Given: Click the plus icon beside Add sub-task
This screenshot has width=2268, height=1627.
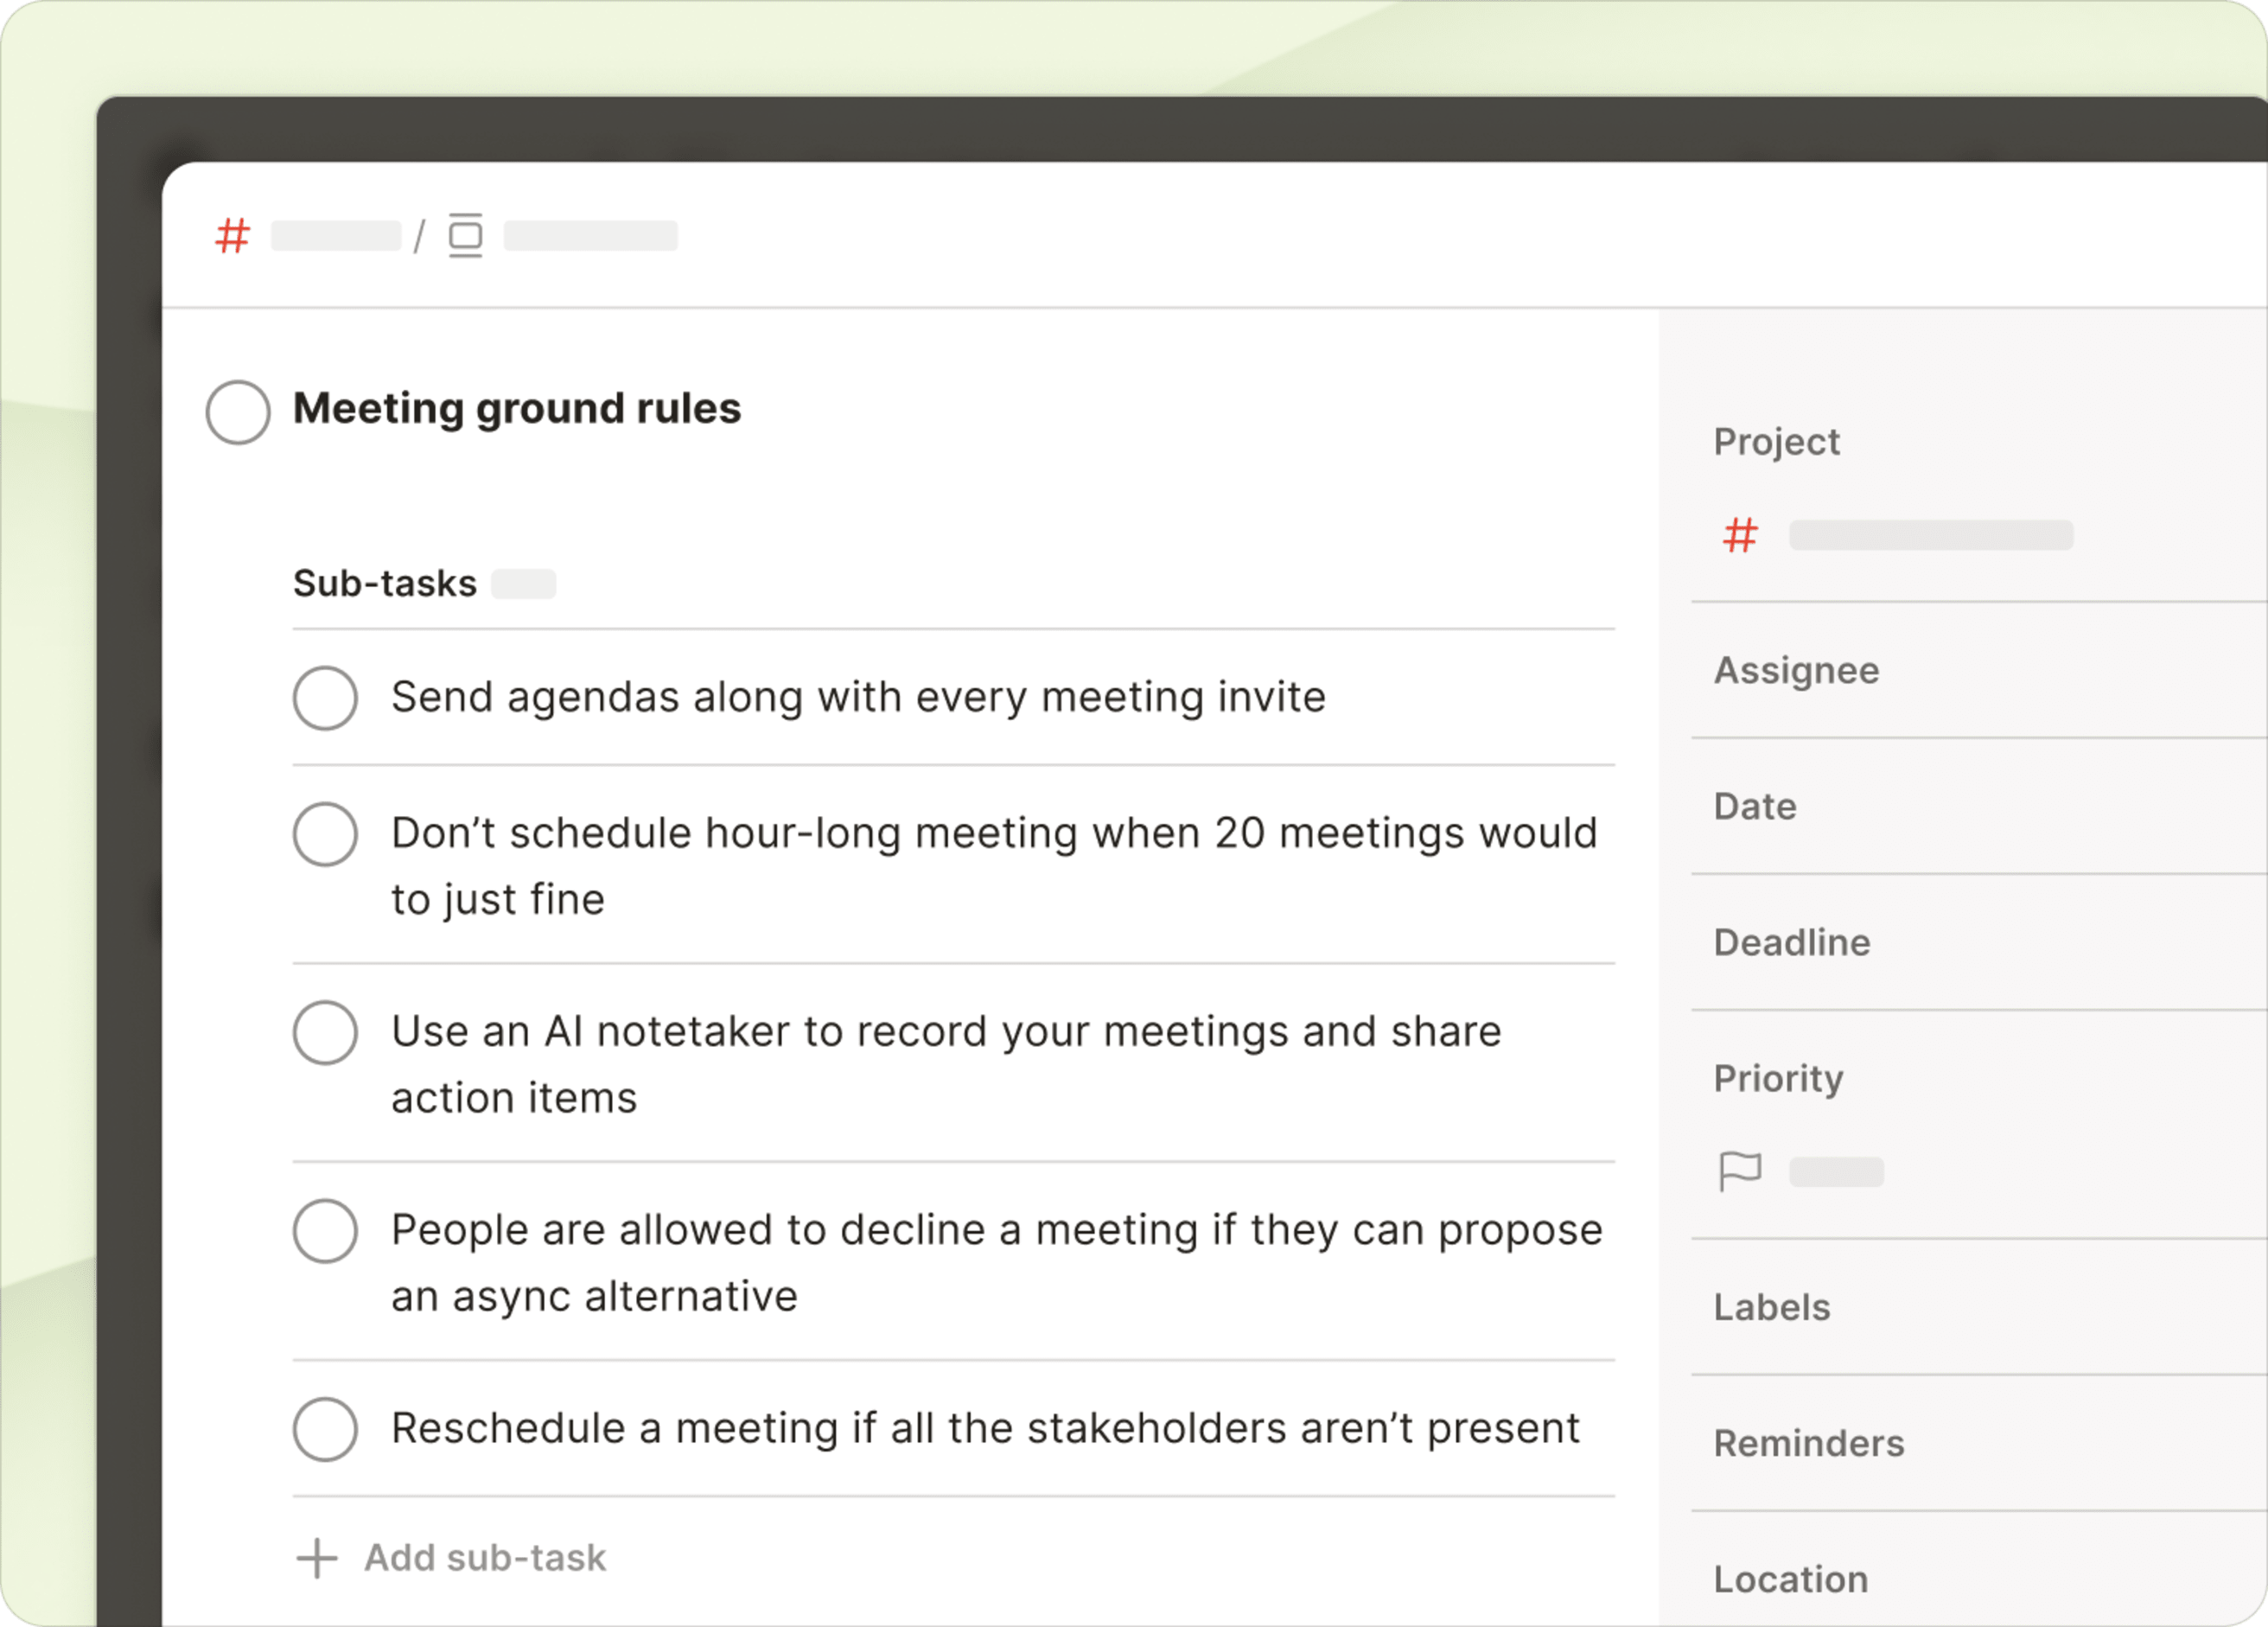Looking at the screenshot, I should click(317, 1558).
